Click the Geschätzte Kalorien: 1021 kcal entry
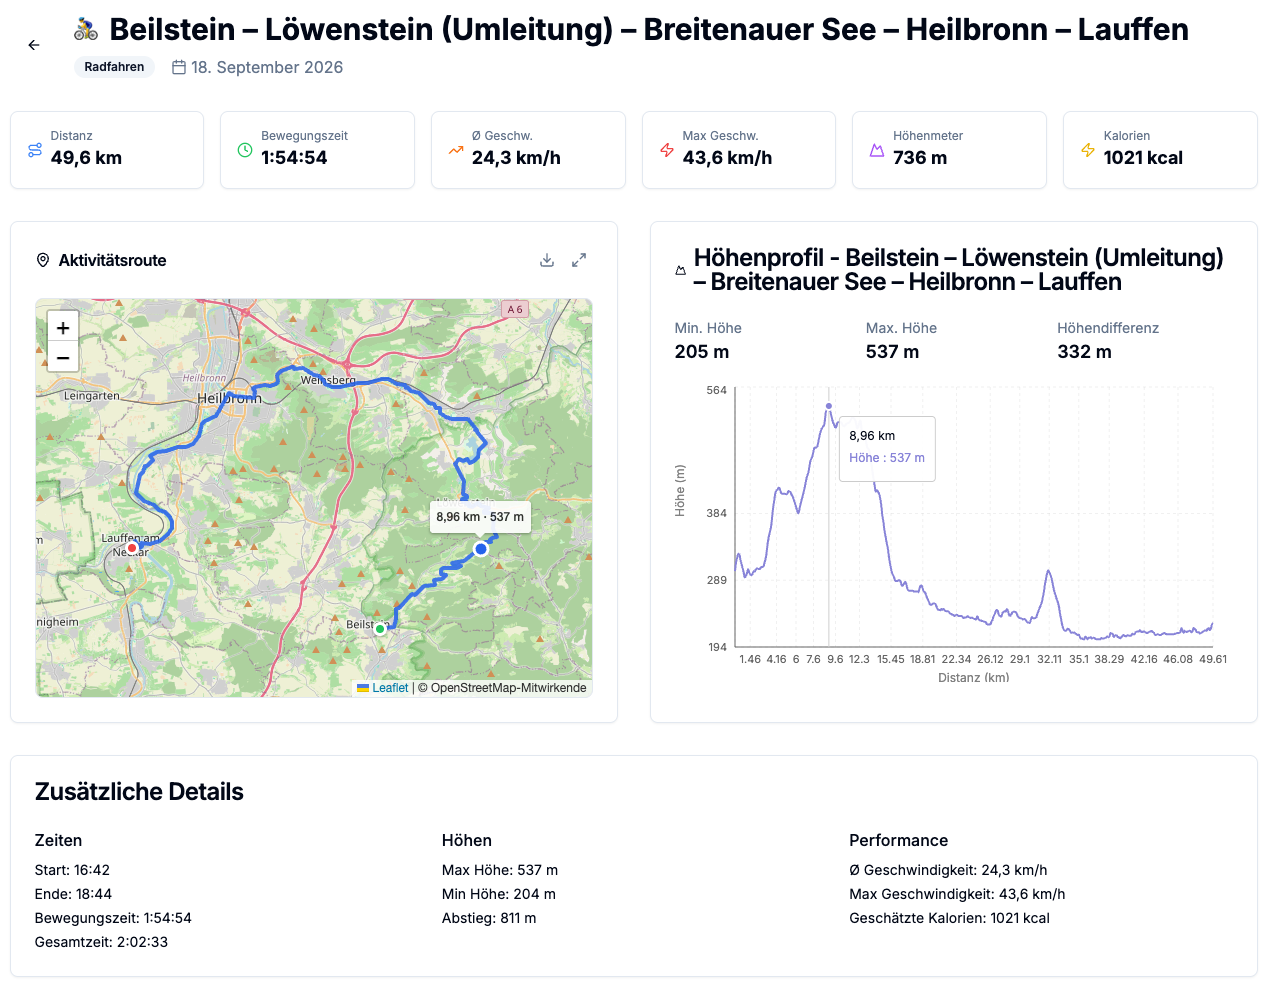 tap(949, 918)
